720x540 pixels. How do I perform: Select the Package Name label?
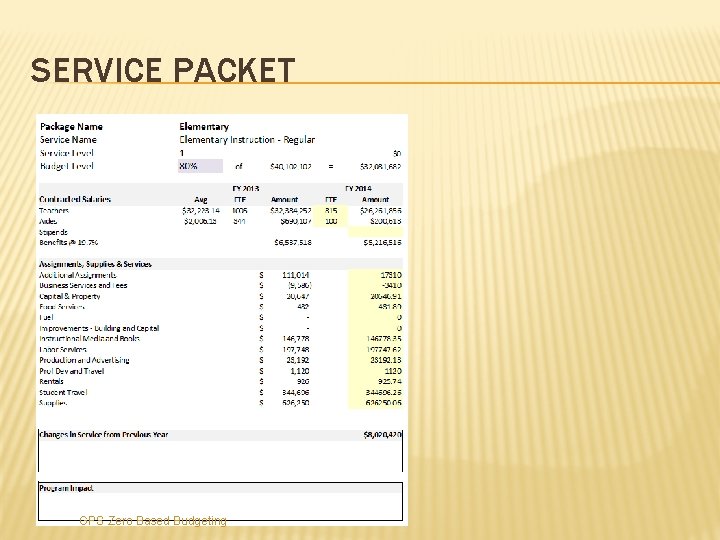[x=71, y=127]
